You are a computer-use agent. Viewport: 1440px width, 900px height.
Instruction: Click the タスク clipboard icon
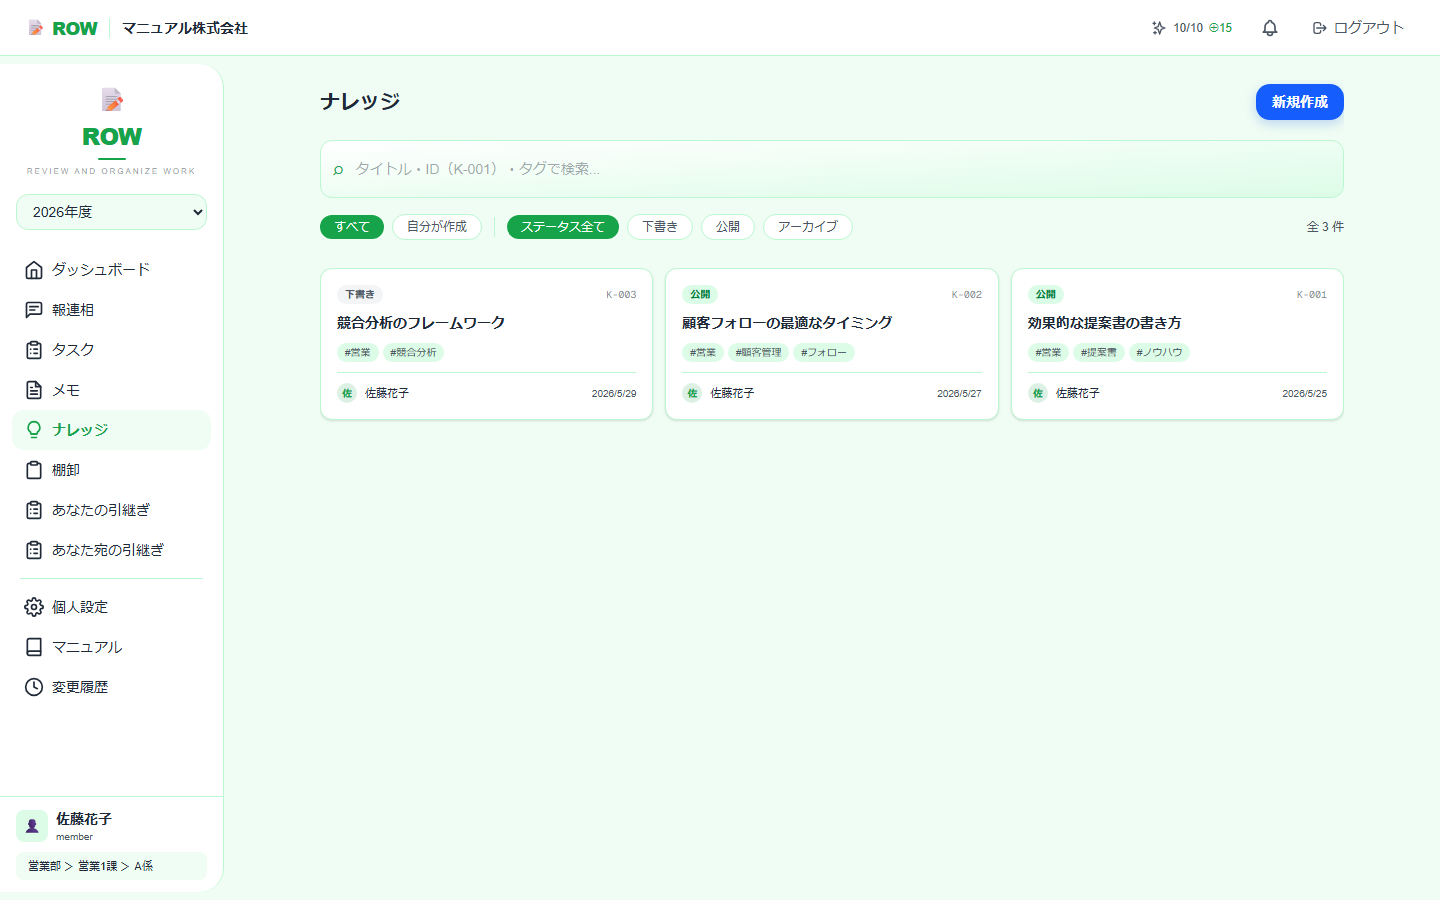click(x=34, y=350)
